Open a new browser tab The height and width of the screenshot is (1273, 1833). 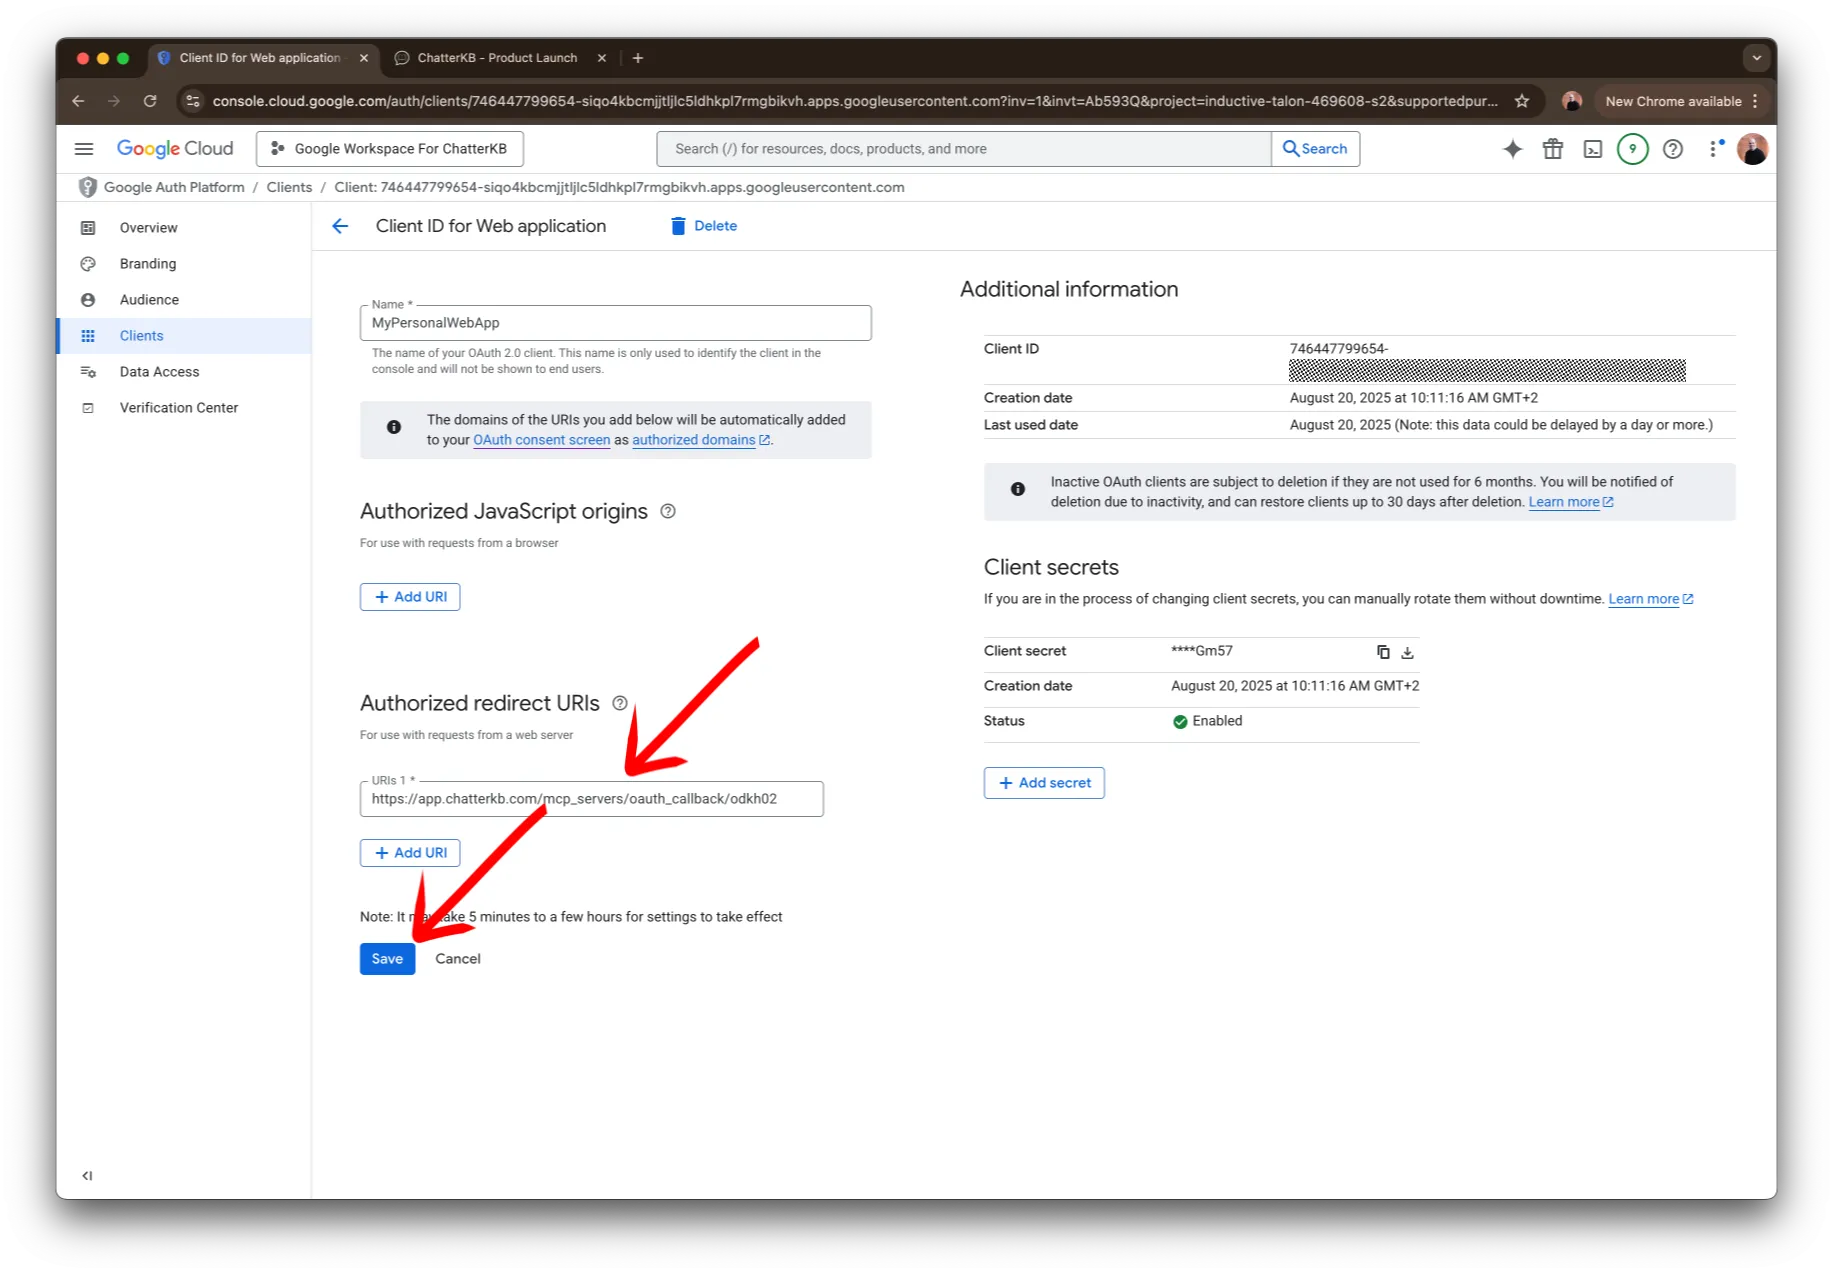click(x=637, y=58)
